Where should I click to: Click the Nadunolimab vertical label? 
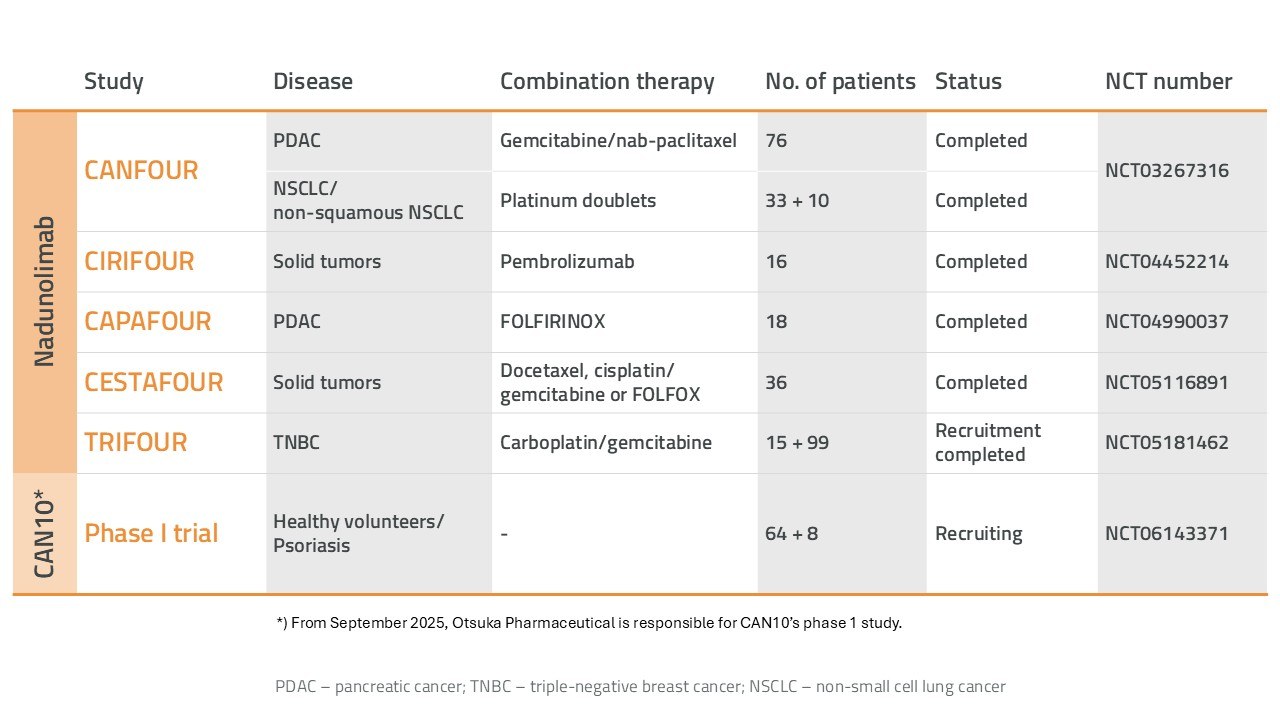pyautogui.click(x=44, y=291)
